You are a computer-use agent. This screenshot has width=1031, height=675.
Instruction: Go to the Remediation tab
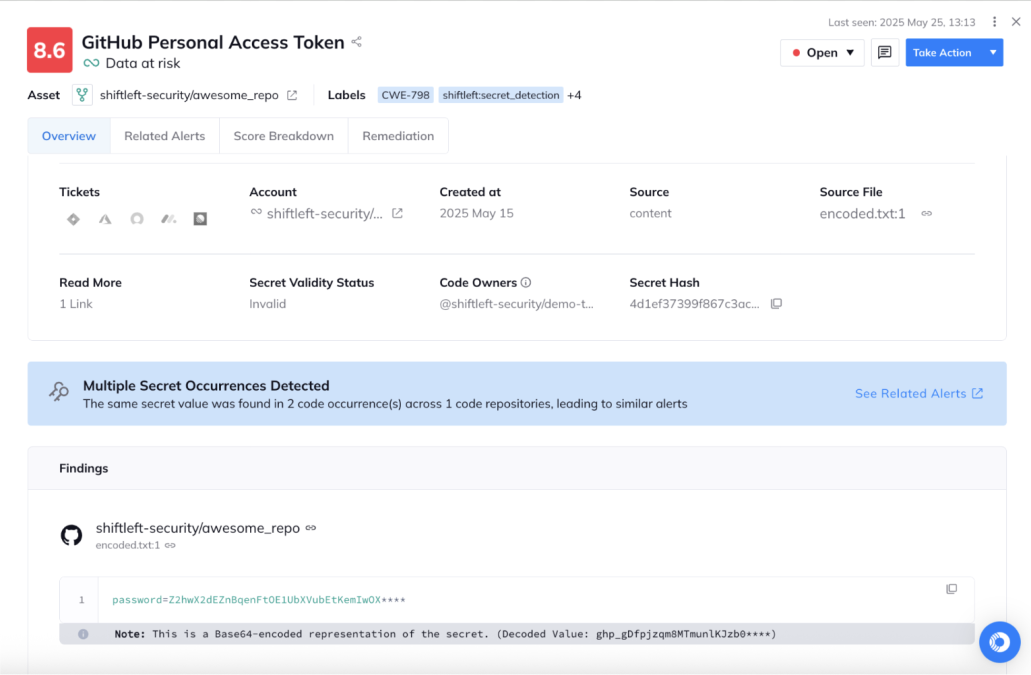point(398,136)
